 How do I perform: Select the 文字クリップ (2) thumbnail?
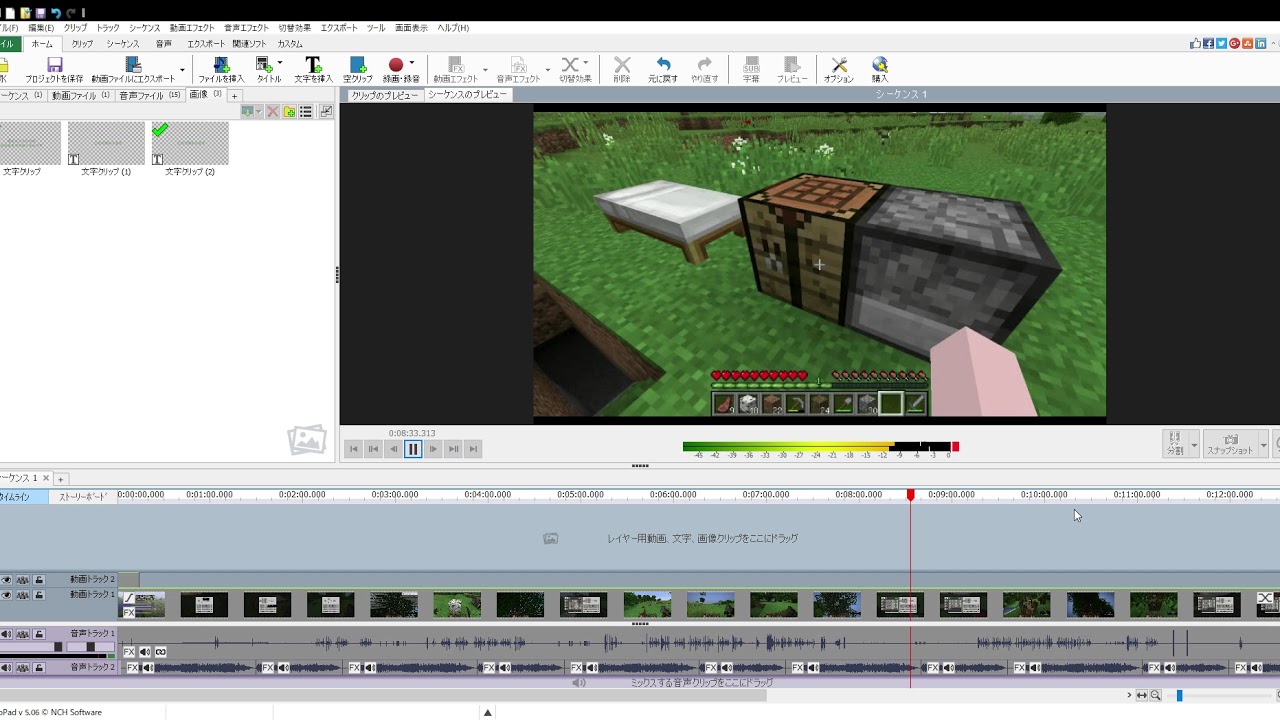pos(190,144)
